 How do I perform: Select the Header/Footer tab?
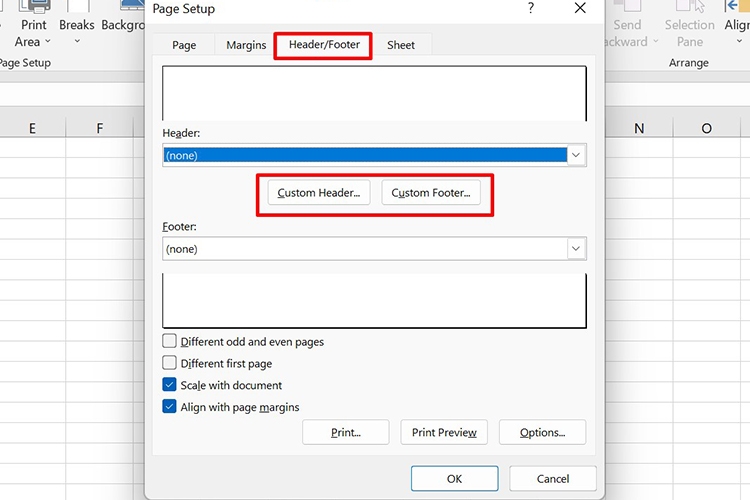click(x=324, y=45)
